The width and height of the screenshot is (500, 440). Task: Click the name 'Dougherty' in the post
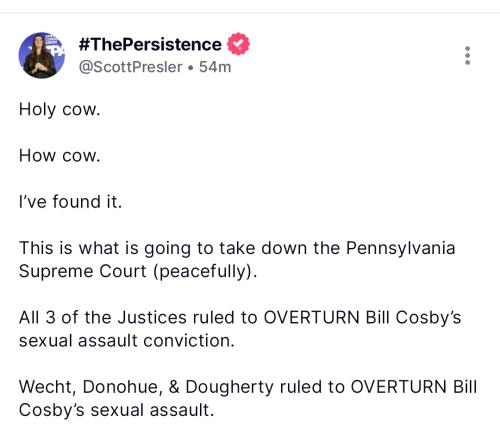click(x=229, y=388)
